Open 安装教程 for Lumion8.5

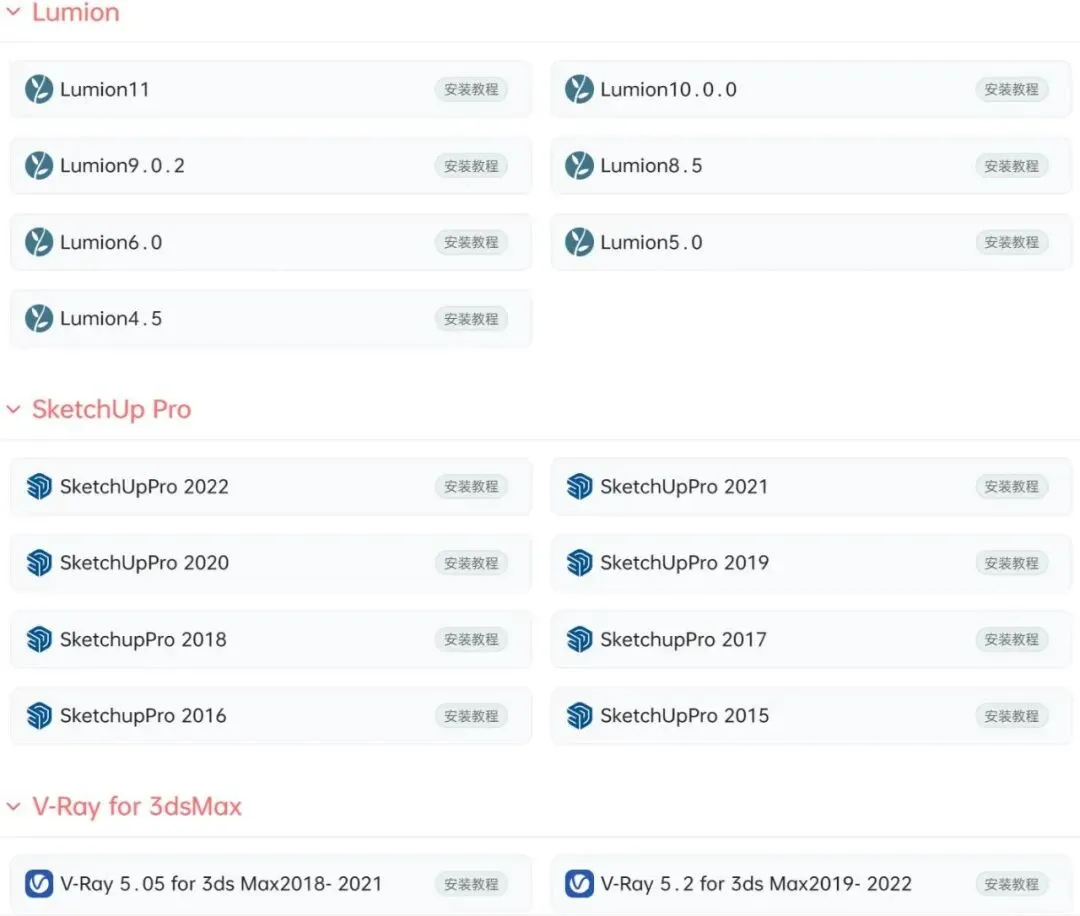[x=1011, y=166]
